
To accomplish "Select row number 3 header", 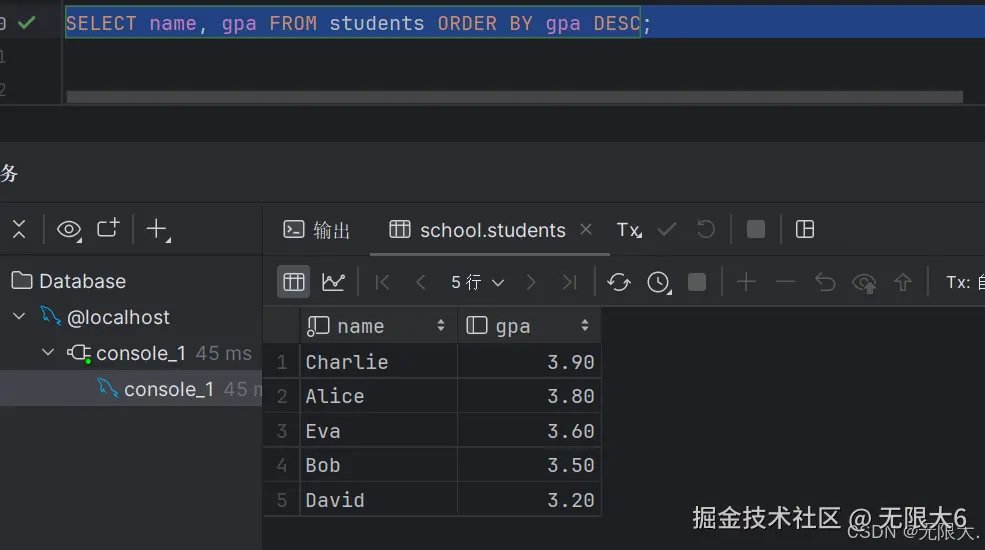I will 281,431.
